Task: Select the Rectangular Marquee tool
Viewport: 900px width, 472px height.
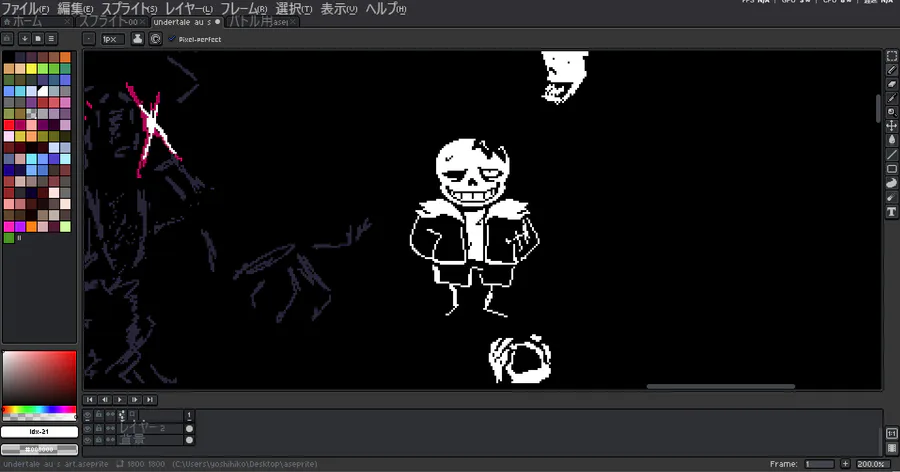Action: click(x=891, y=56)
